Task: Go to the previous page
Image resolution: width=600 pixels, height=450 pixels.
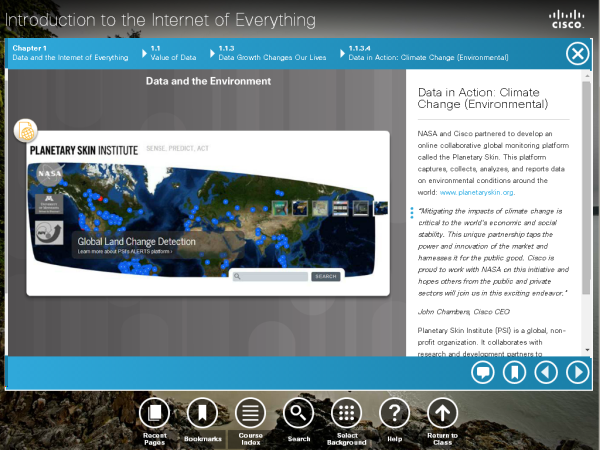Action: point(546,373)
